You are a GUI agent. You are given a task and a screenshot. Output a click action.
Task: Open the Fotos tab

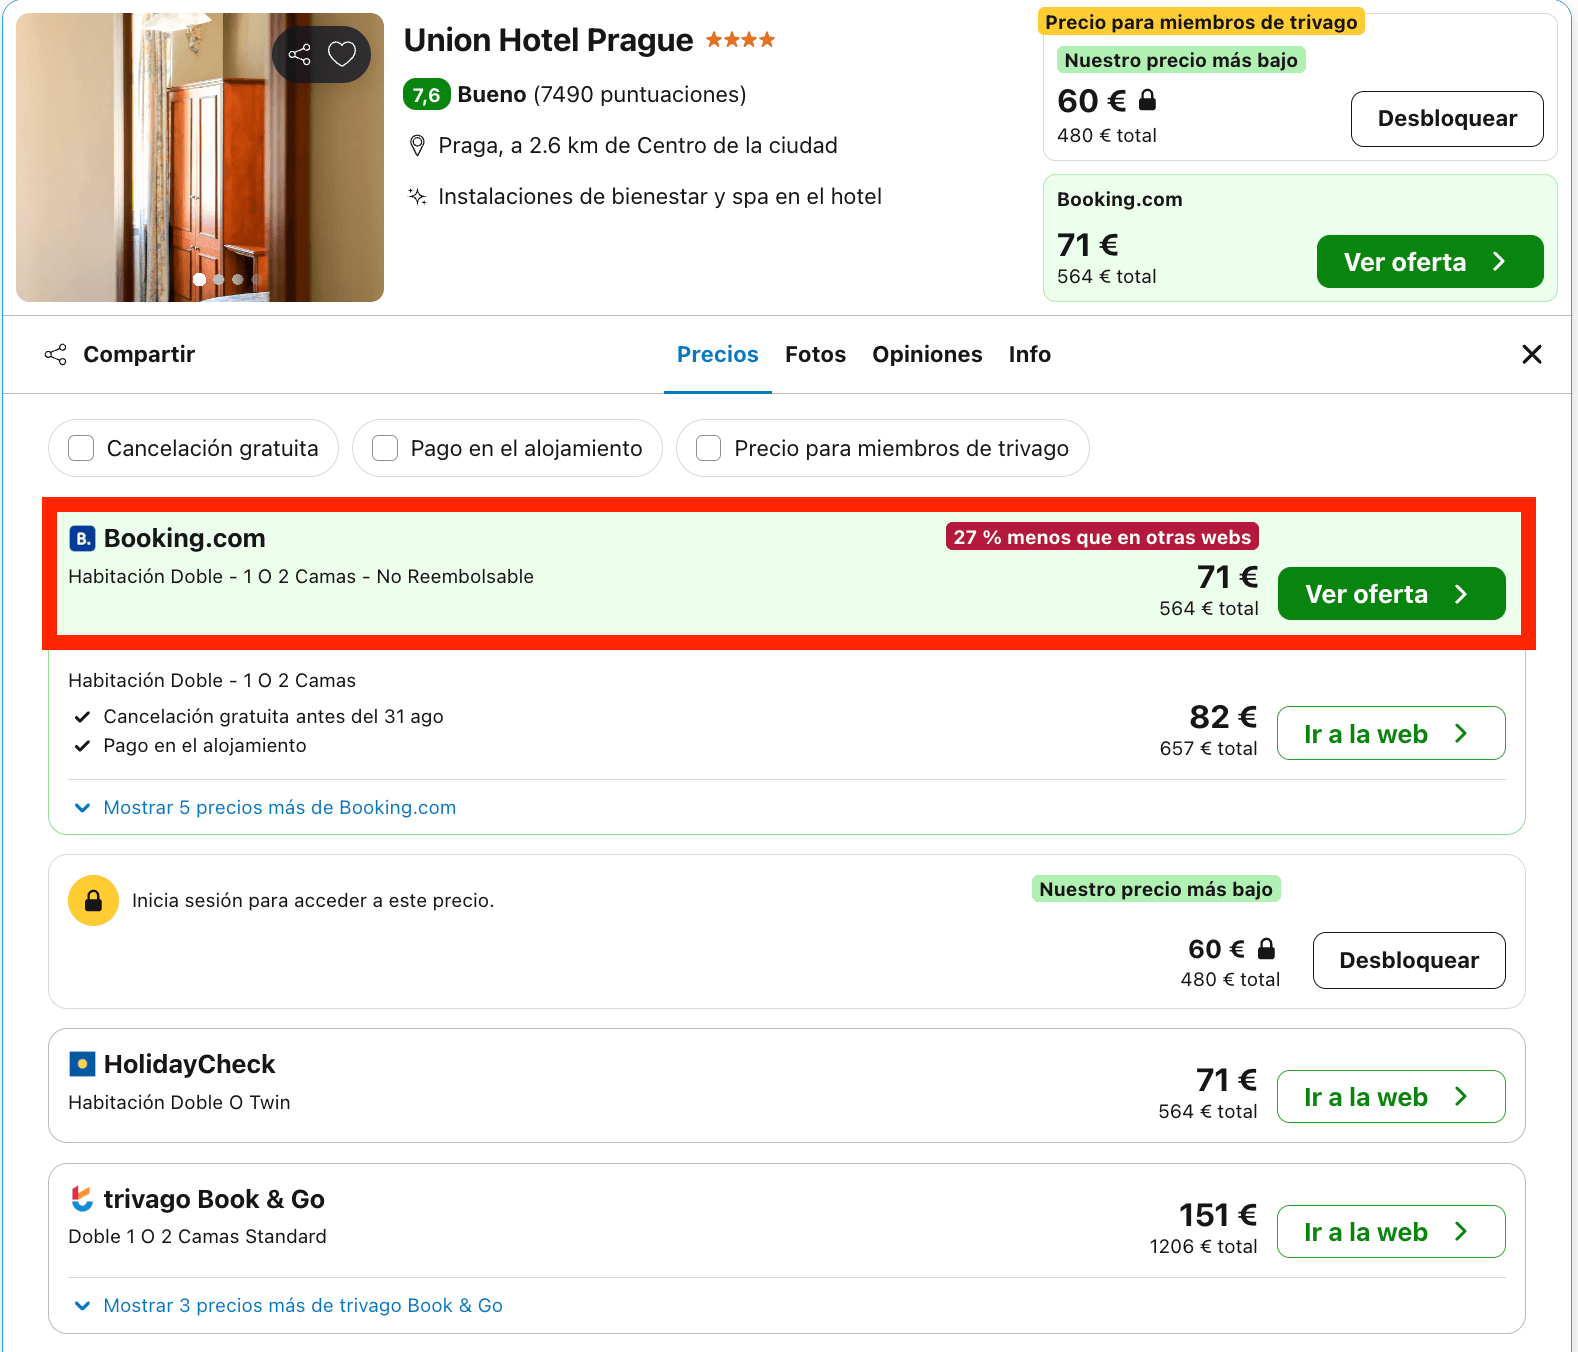(x=815, y=354)
